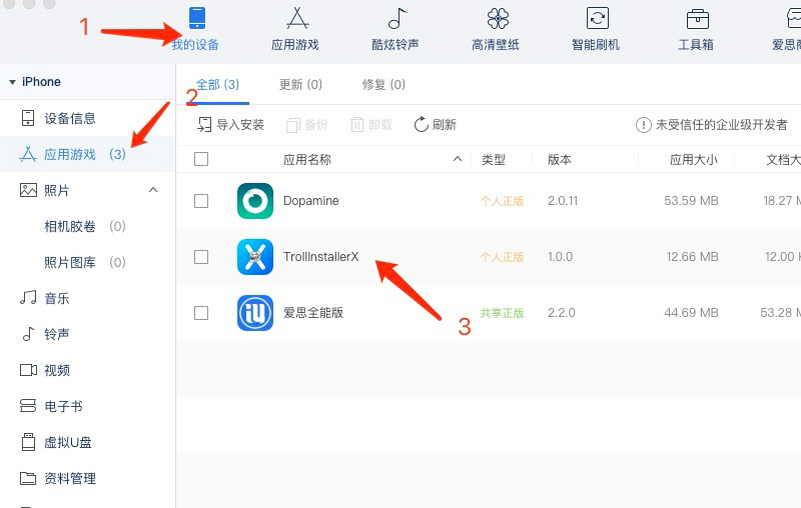Click version 2.0.11 in Dopamine row

point(562,201)
